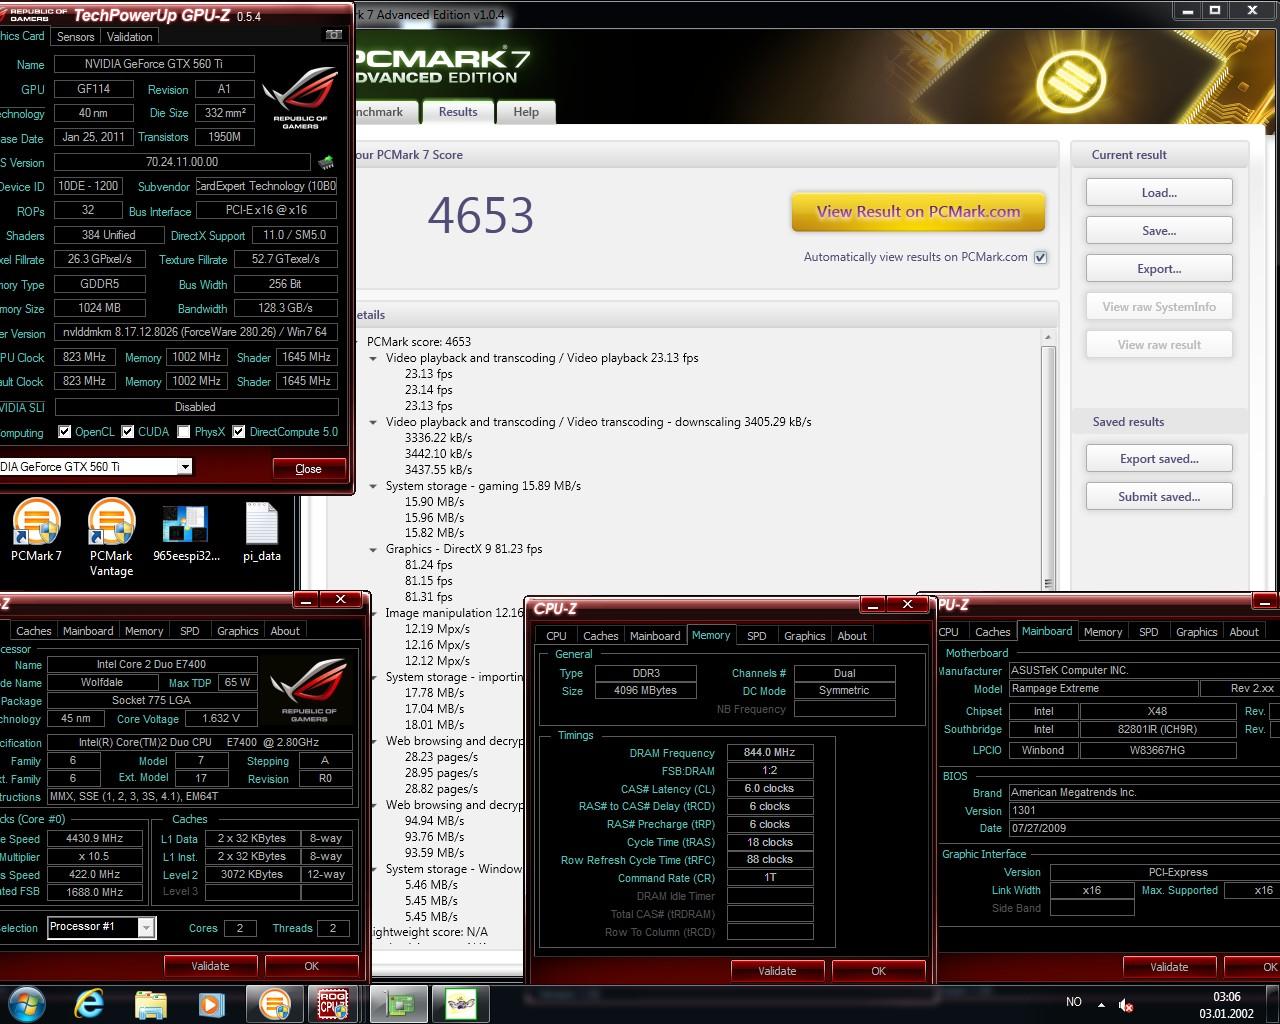Image resolution: width=1280 pixels, height=1024 pixels.
Task: Collapse the Image manipulation node
Action: (x=373, y=613)
